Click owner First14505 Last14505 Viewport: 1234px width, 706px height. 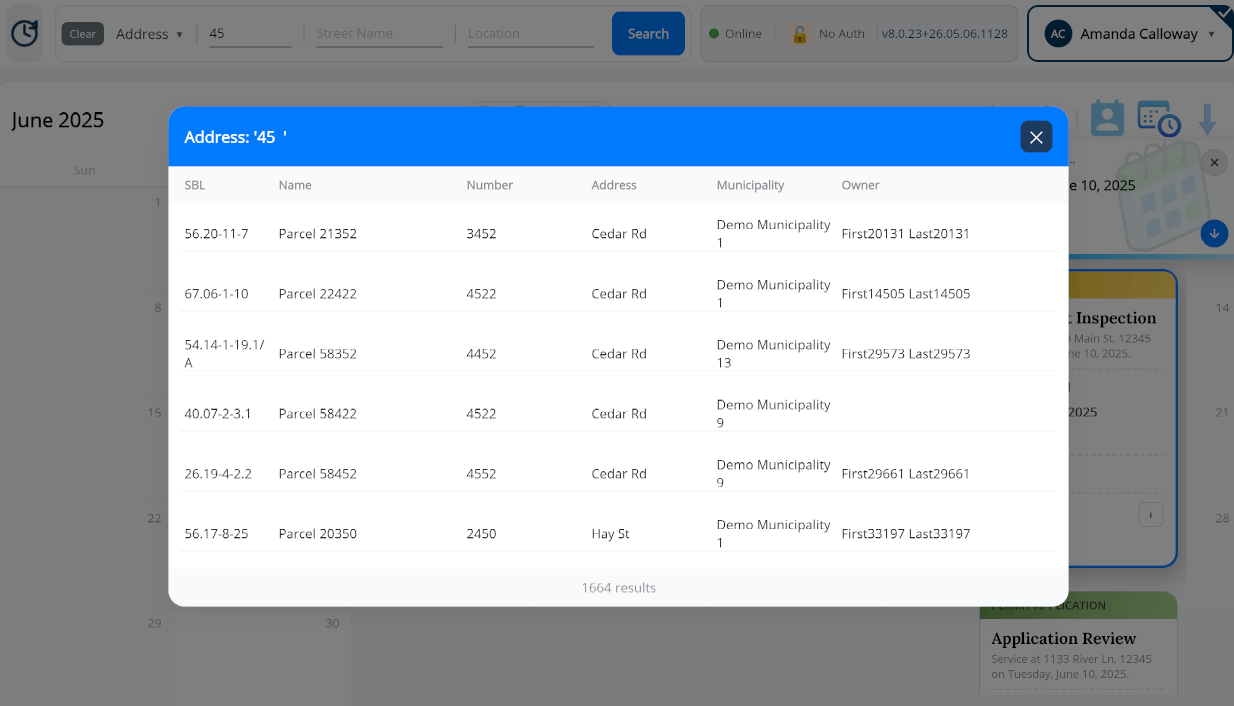[906, 294]
